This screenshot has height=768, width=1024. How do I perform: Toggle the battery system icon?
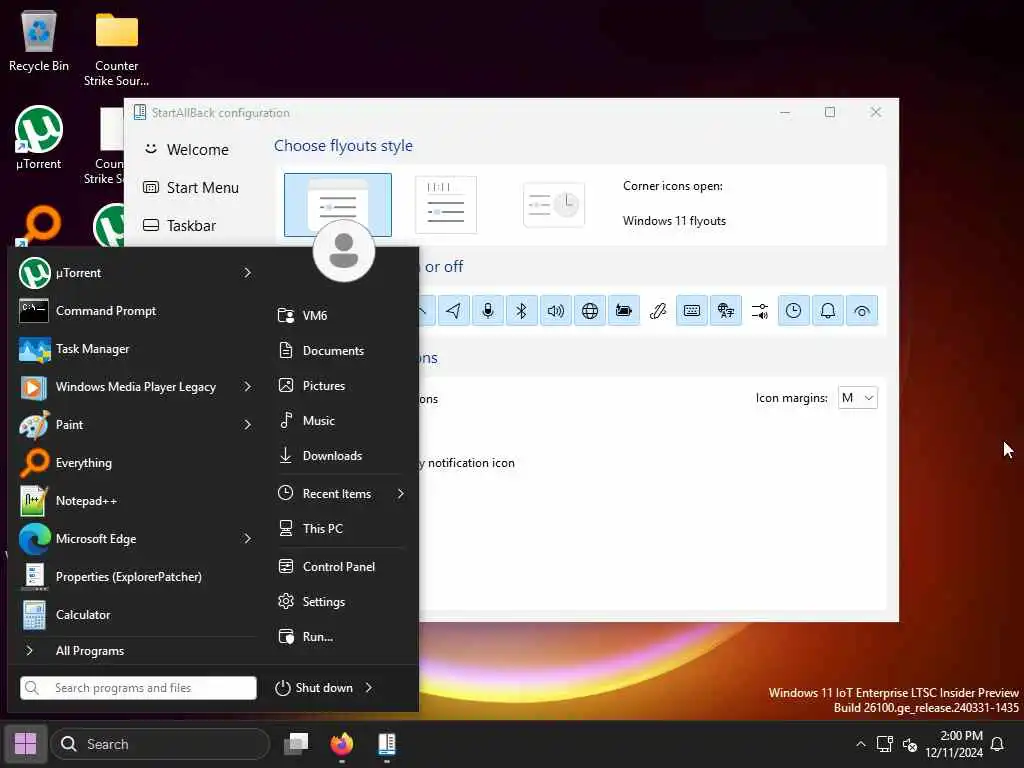pos(624,311)
